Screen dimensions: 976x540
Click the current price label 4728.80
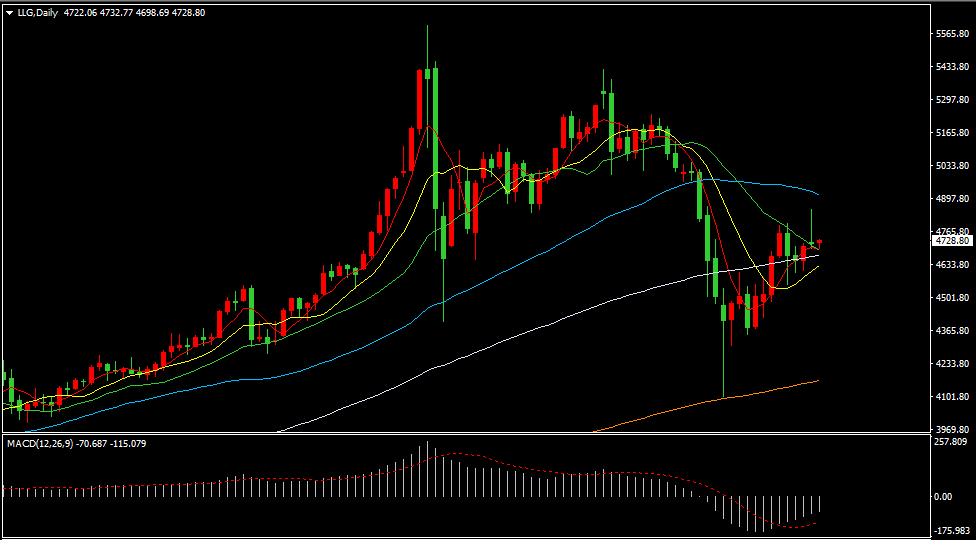(x=952, y=241)
